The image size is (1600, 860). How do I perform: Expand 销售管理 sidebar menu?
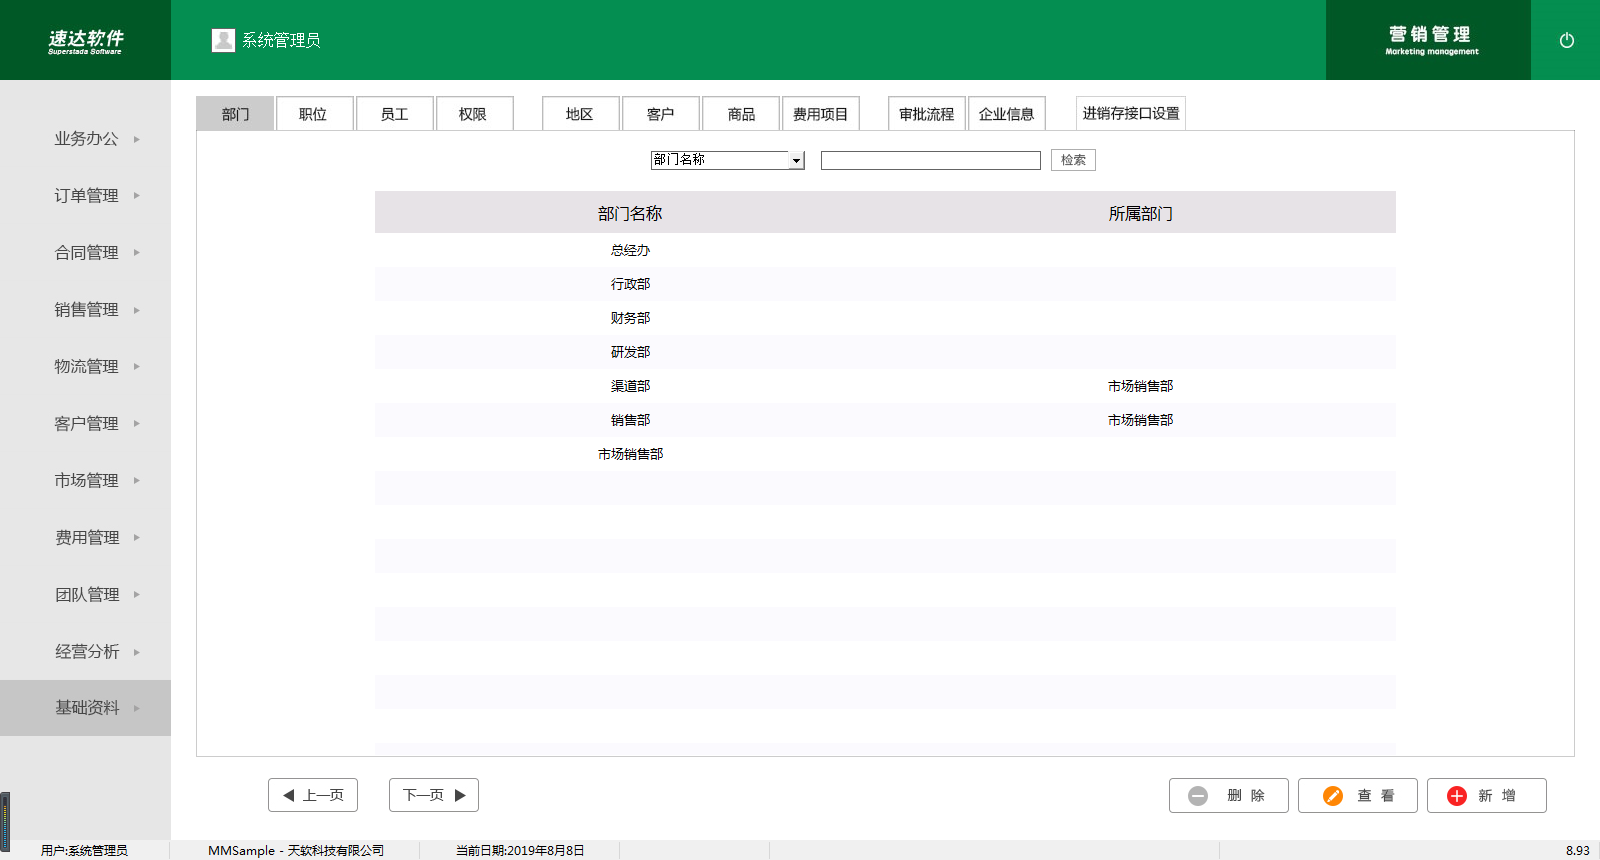click(86, 310)
